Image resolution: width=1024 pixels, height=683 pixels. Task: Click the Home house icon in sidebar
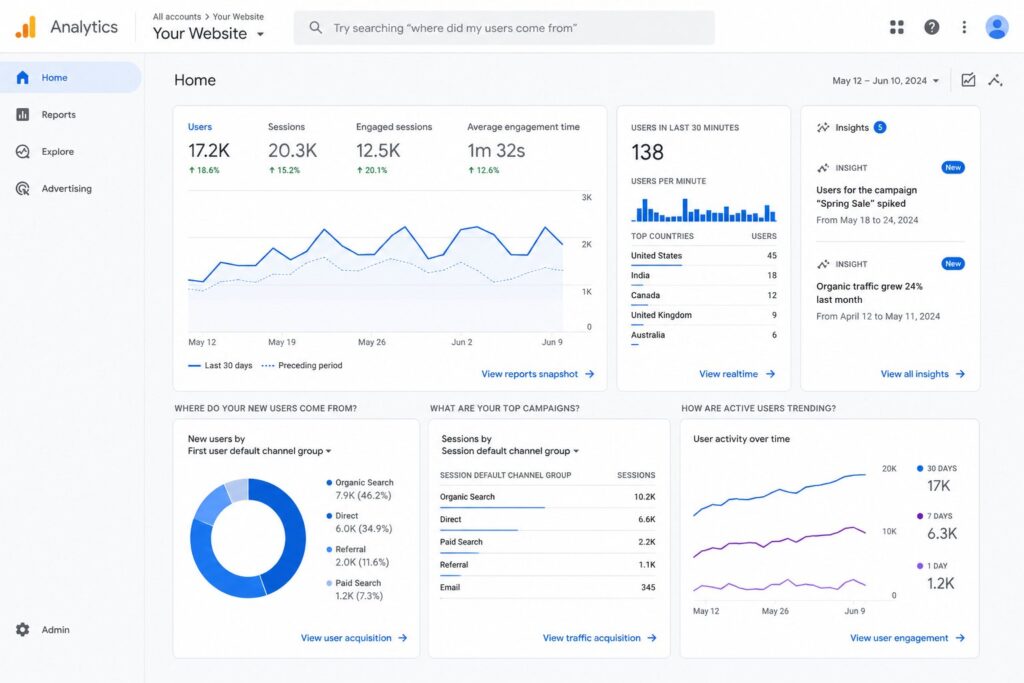[22, 77]
